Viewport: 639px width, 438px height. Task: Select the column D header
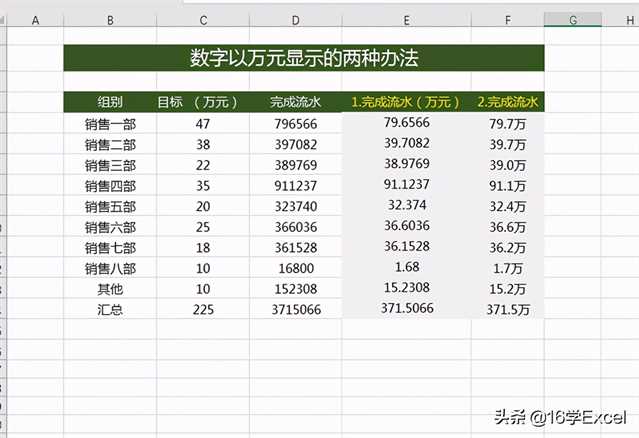295,20
